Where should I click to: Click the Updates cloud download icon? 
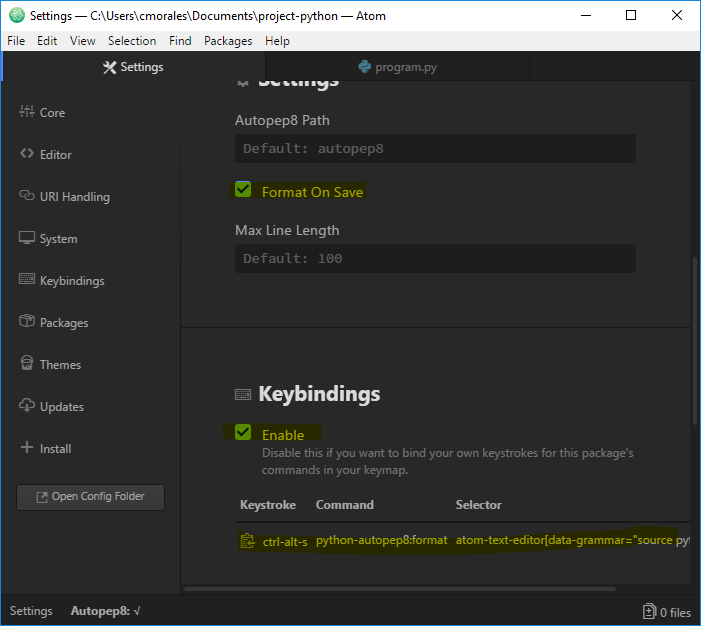(26, 405)
